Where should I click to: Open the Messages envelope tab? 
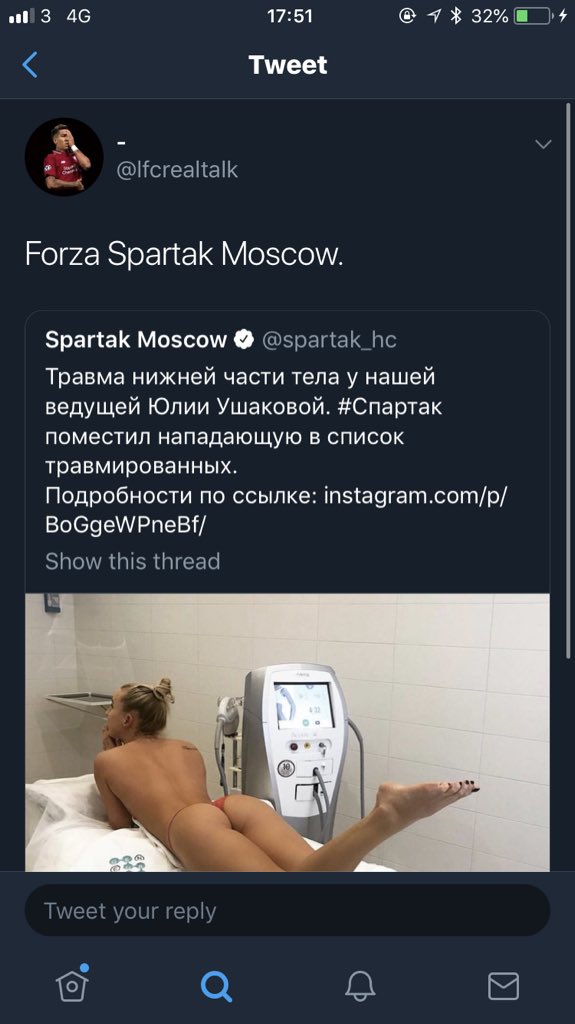503,985
